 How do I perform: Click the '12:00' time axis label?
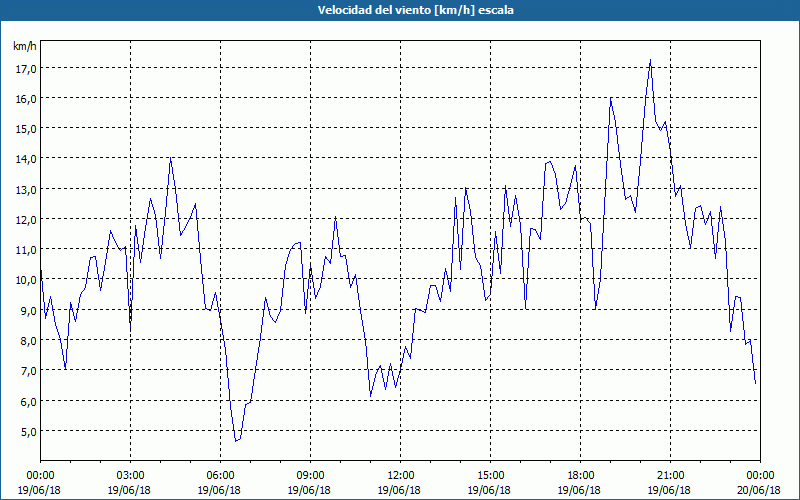click(401, 476)
